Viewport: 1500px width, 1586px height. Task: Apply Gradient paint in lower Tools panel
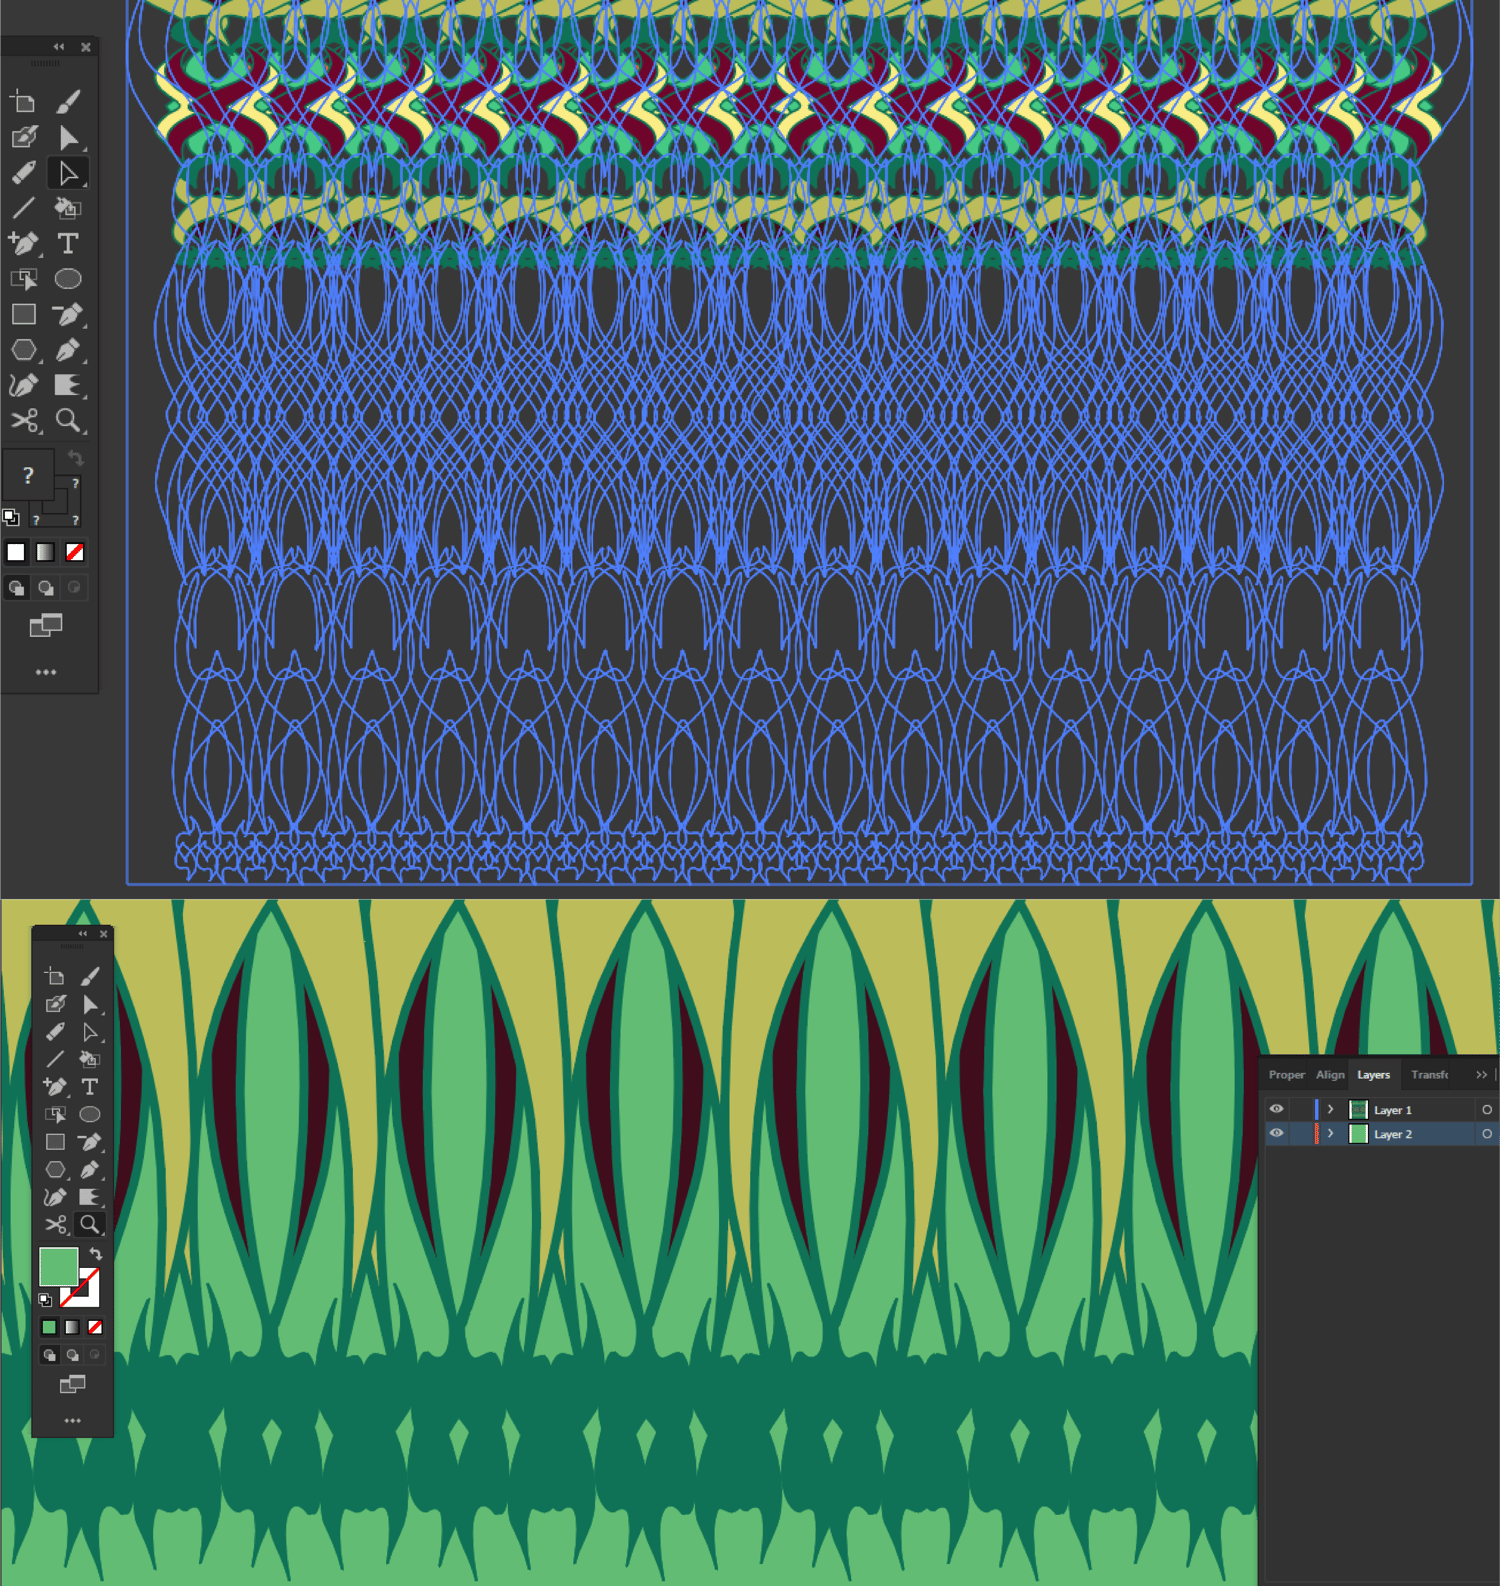(72, 1327)
